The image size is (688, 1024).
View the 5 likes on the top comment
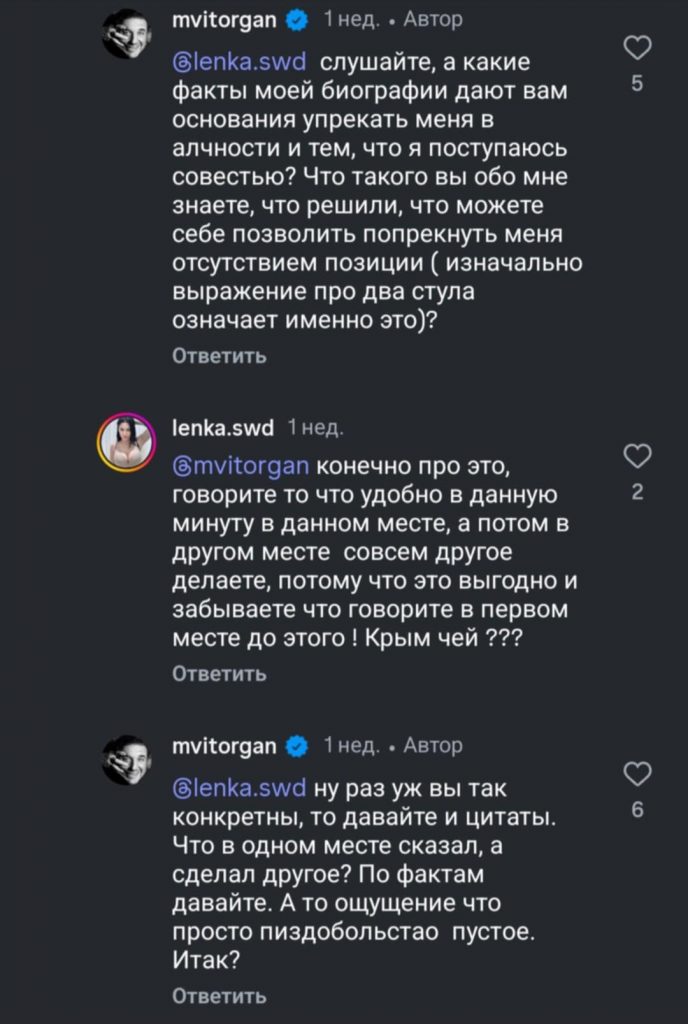637,86
